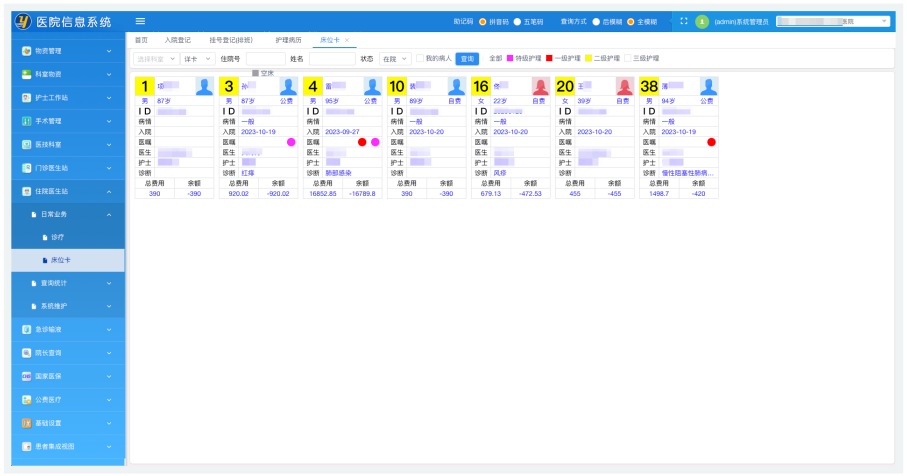Open the 诊疗 sidebar item

(x=57, y=237)
